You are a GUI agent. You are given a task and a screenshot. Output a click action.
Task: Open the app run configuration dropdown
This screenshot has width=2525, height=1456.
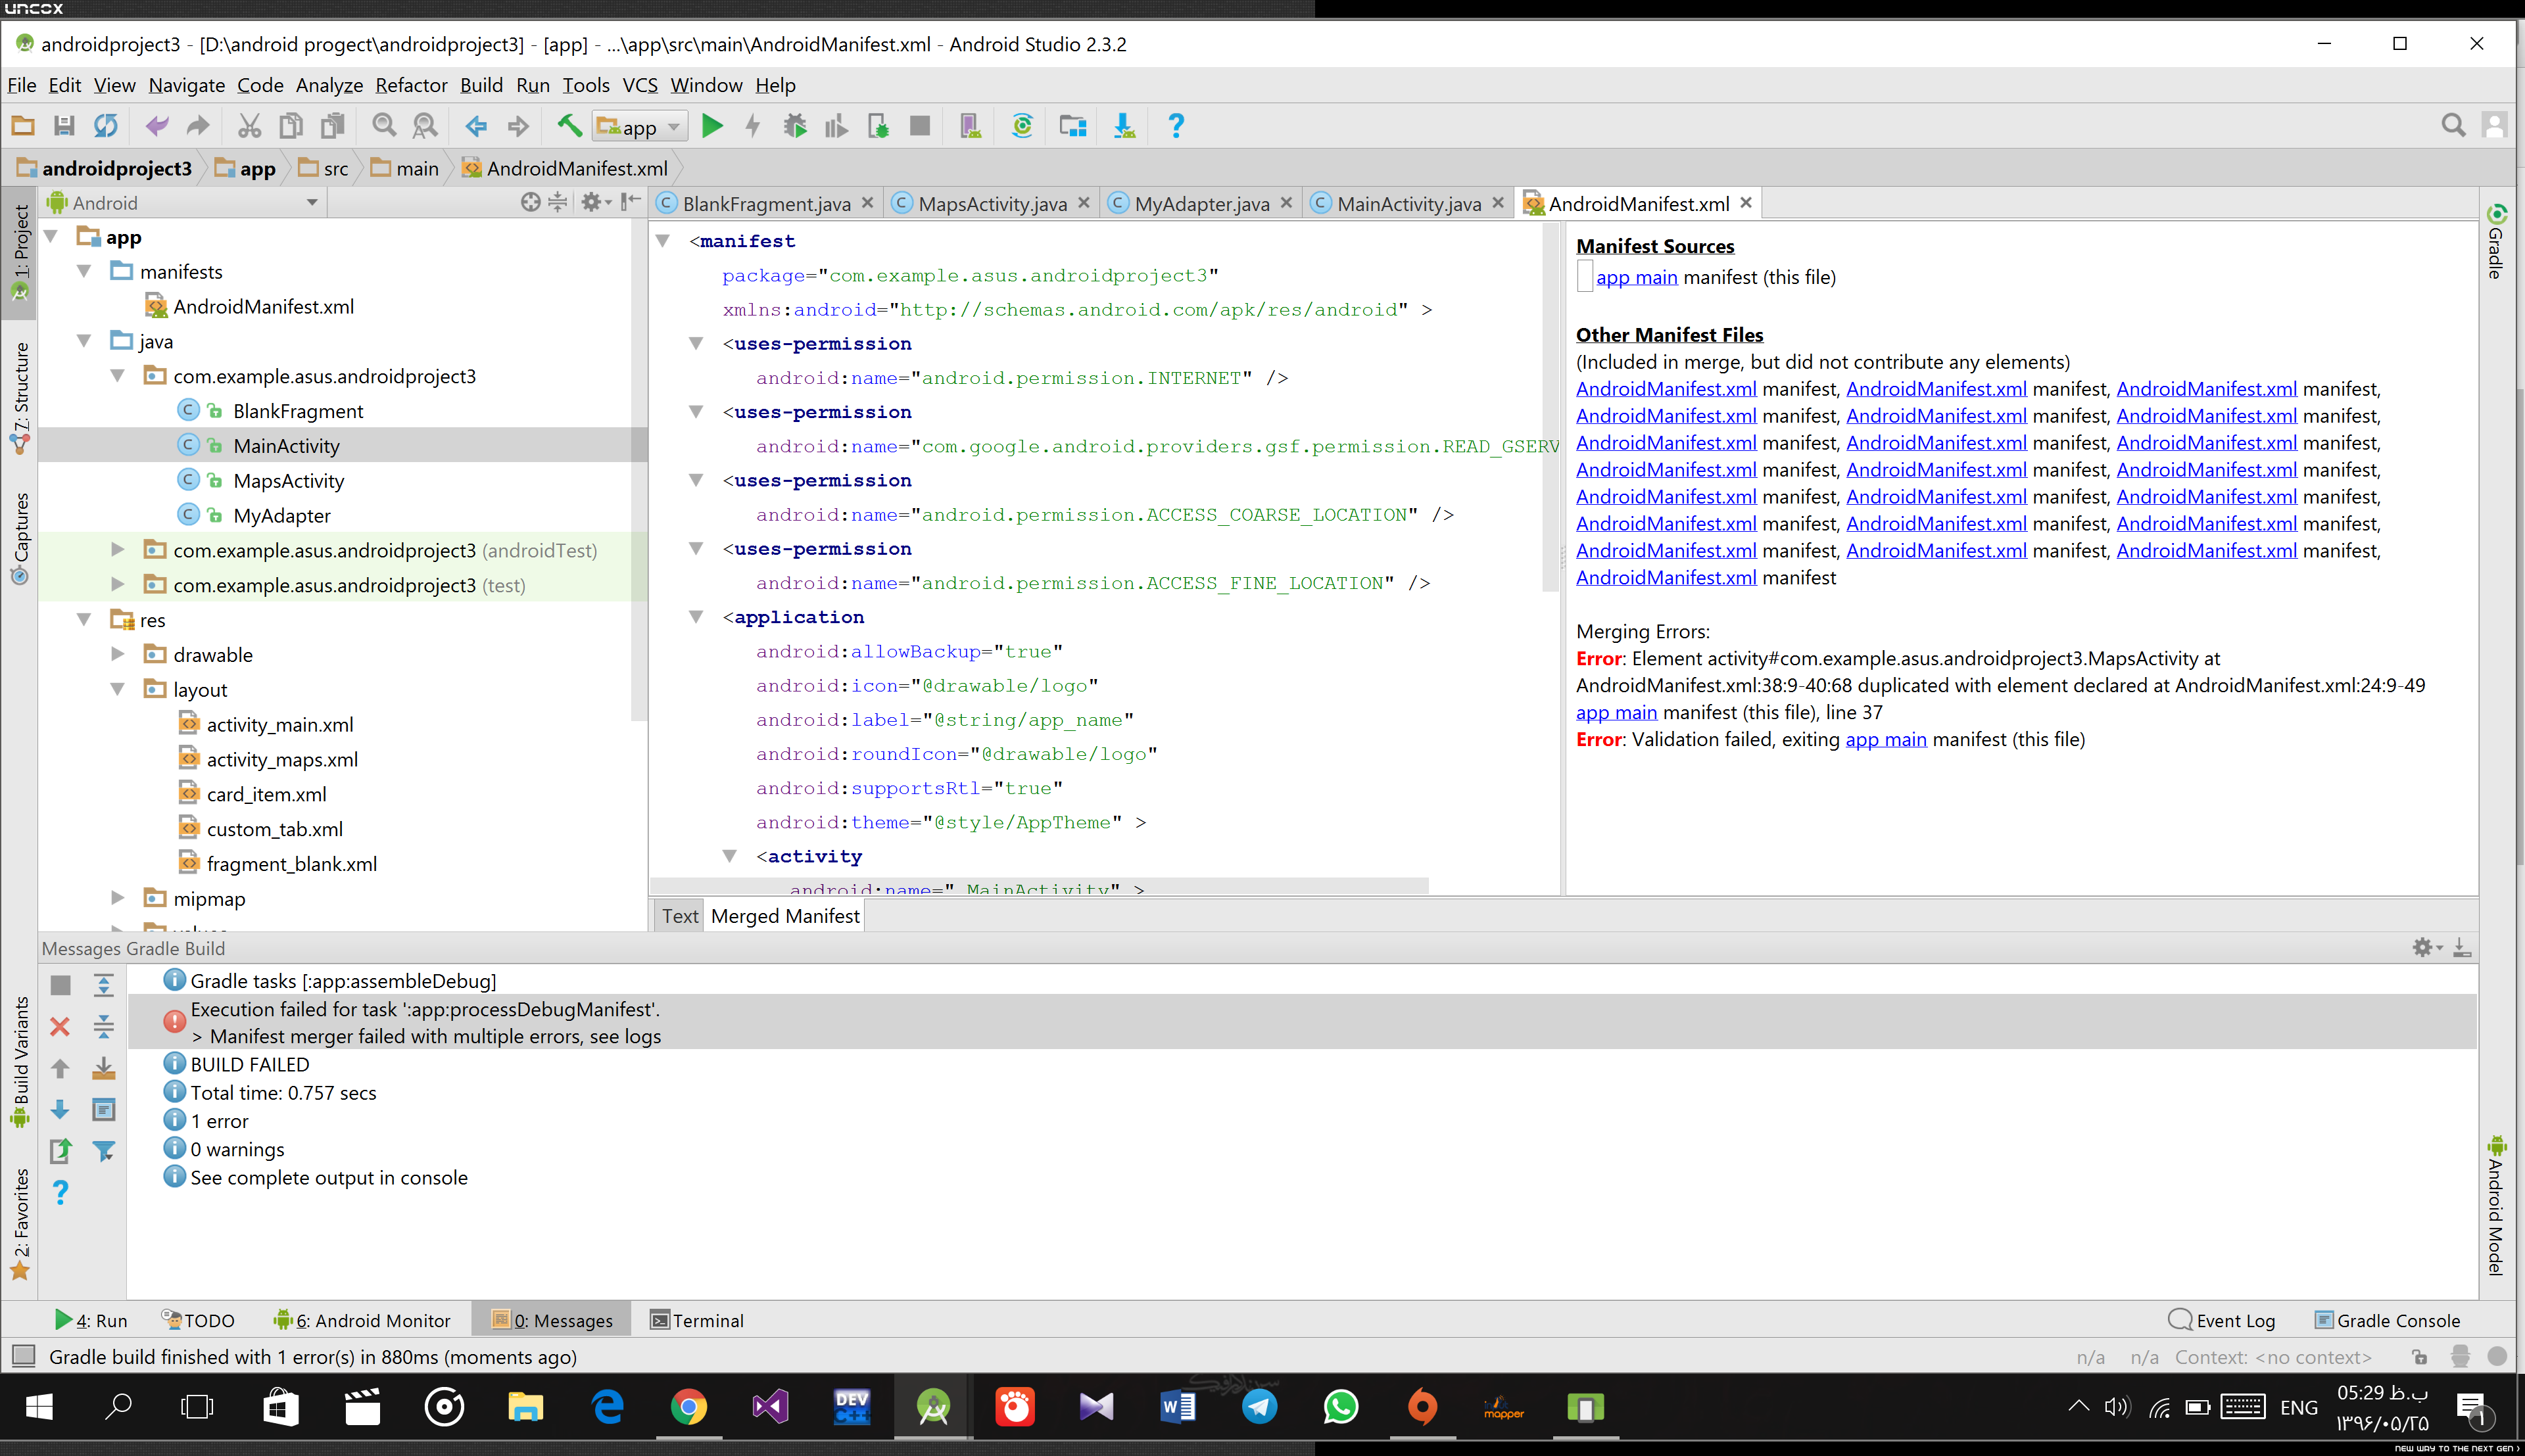point(640,127)
